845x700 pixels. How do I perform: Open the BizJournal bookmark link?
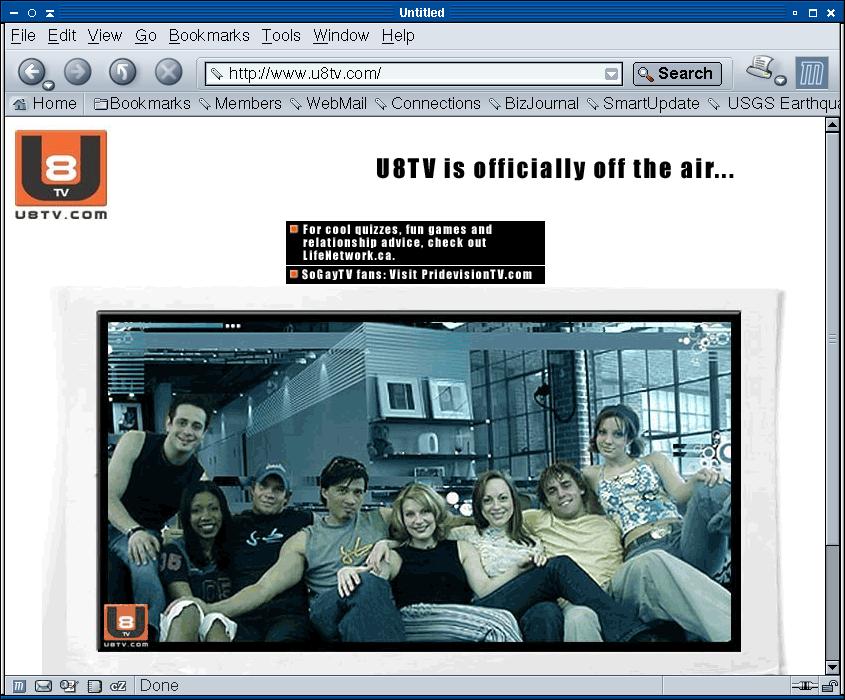tap(534, 103)
